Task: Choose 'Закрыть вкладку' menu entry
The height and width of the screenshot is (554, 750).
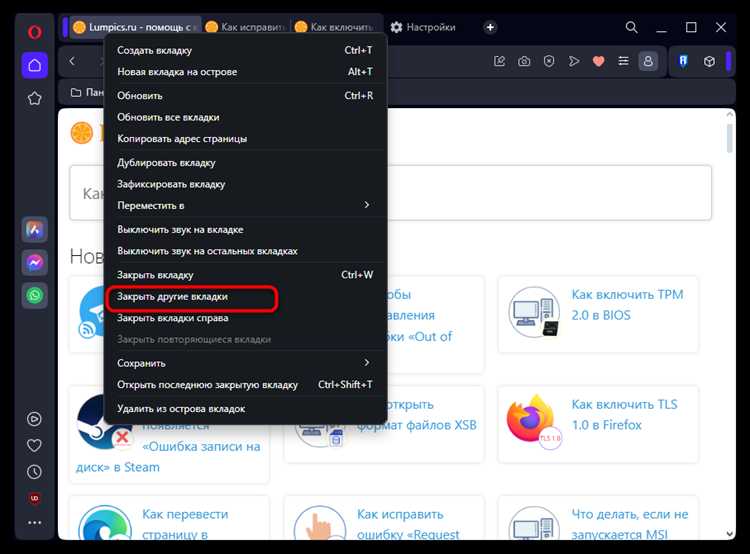Action: point(245,275)
